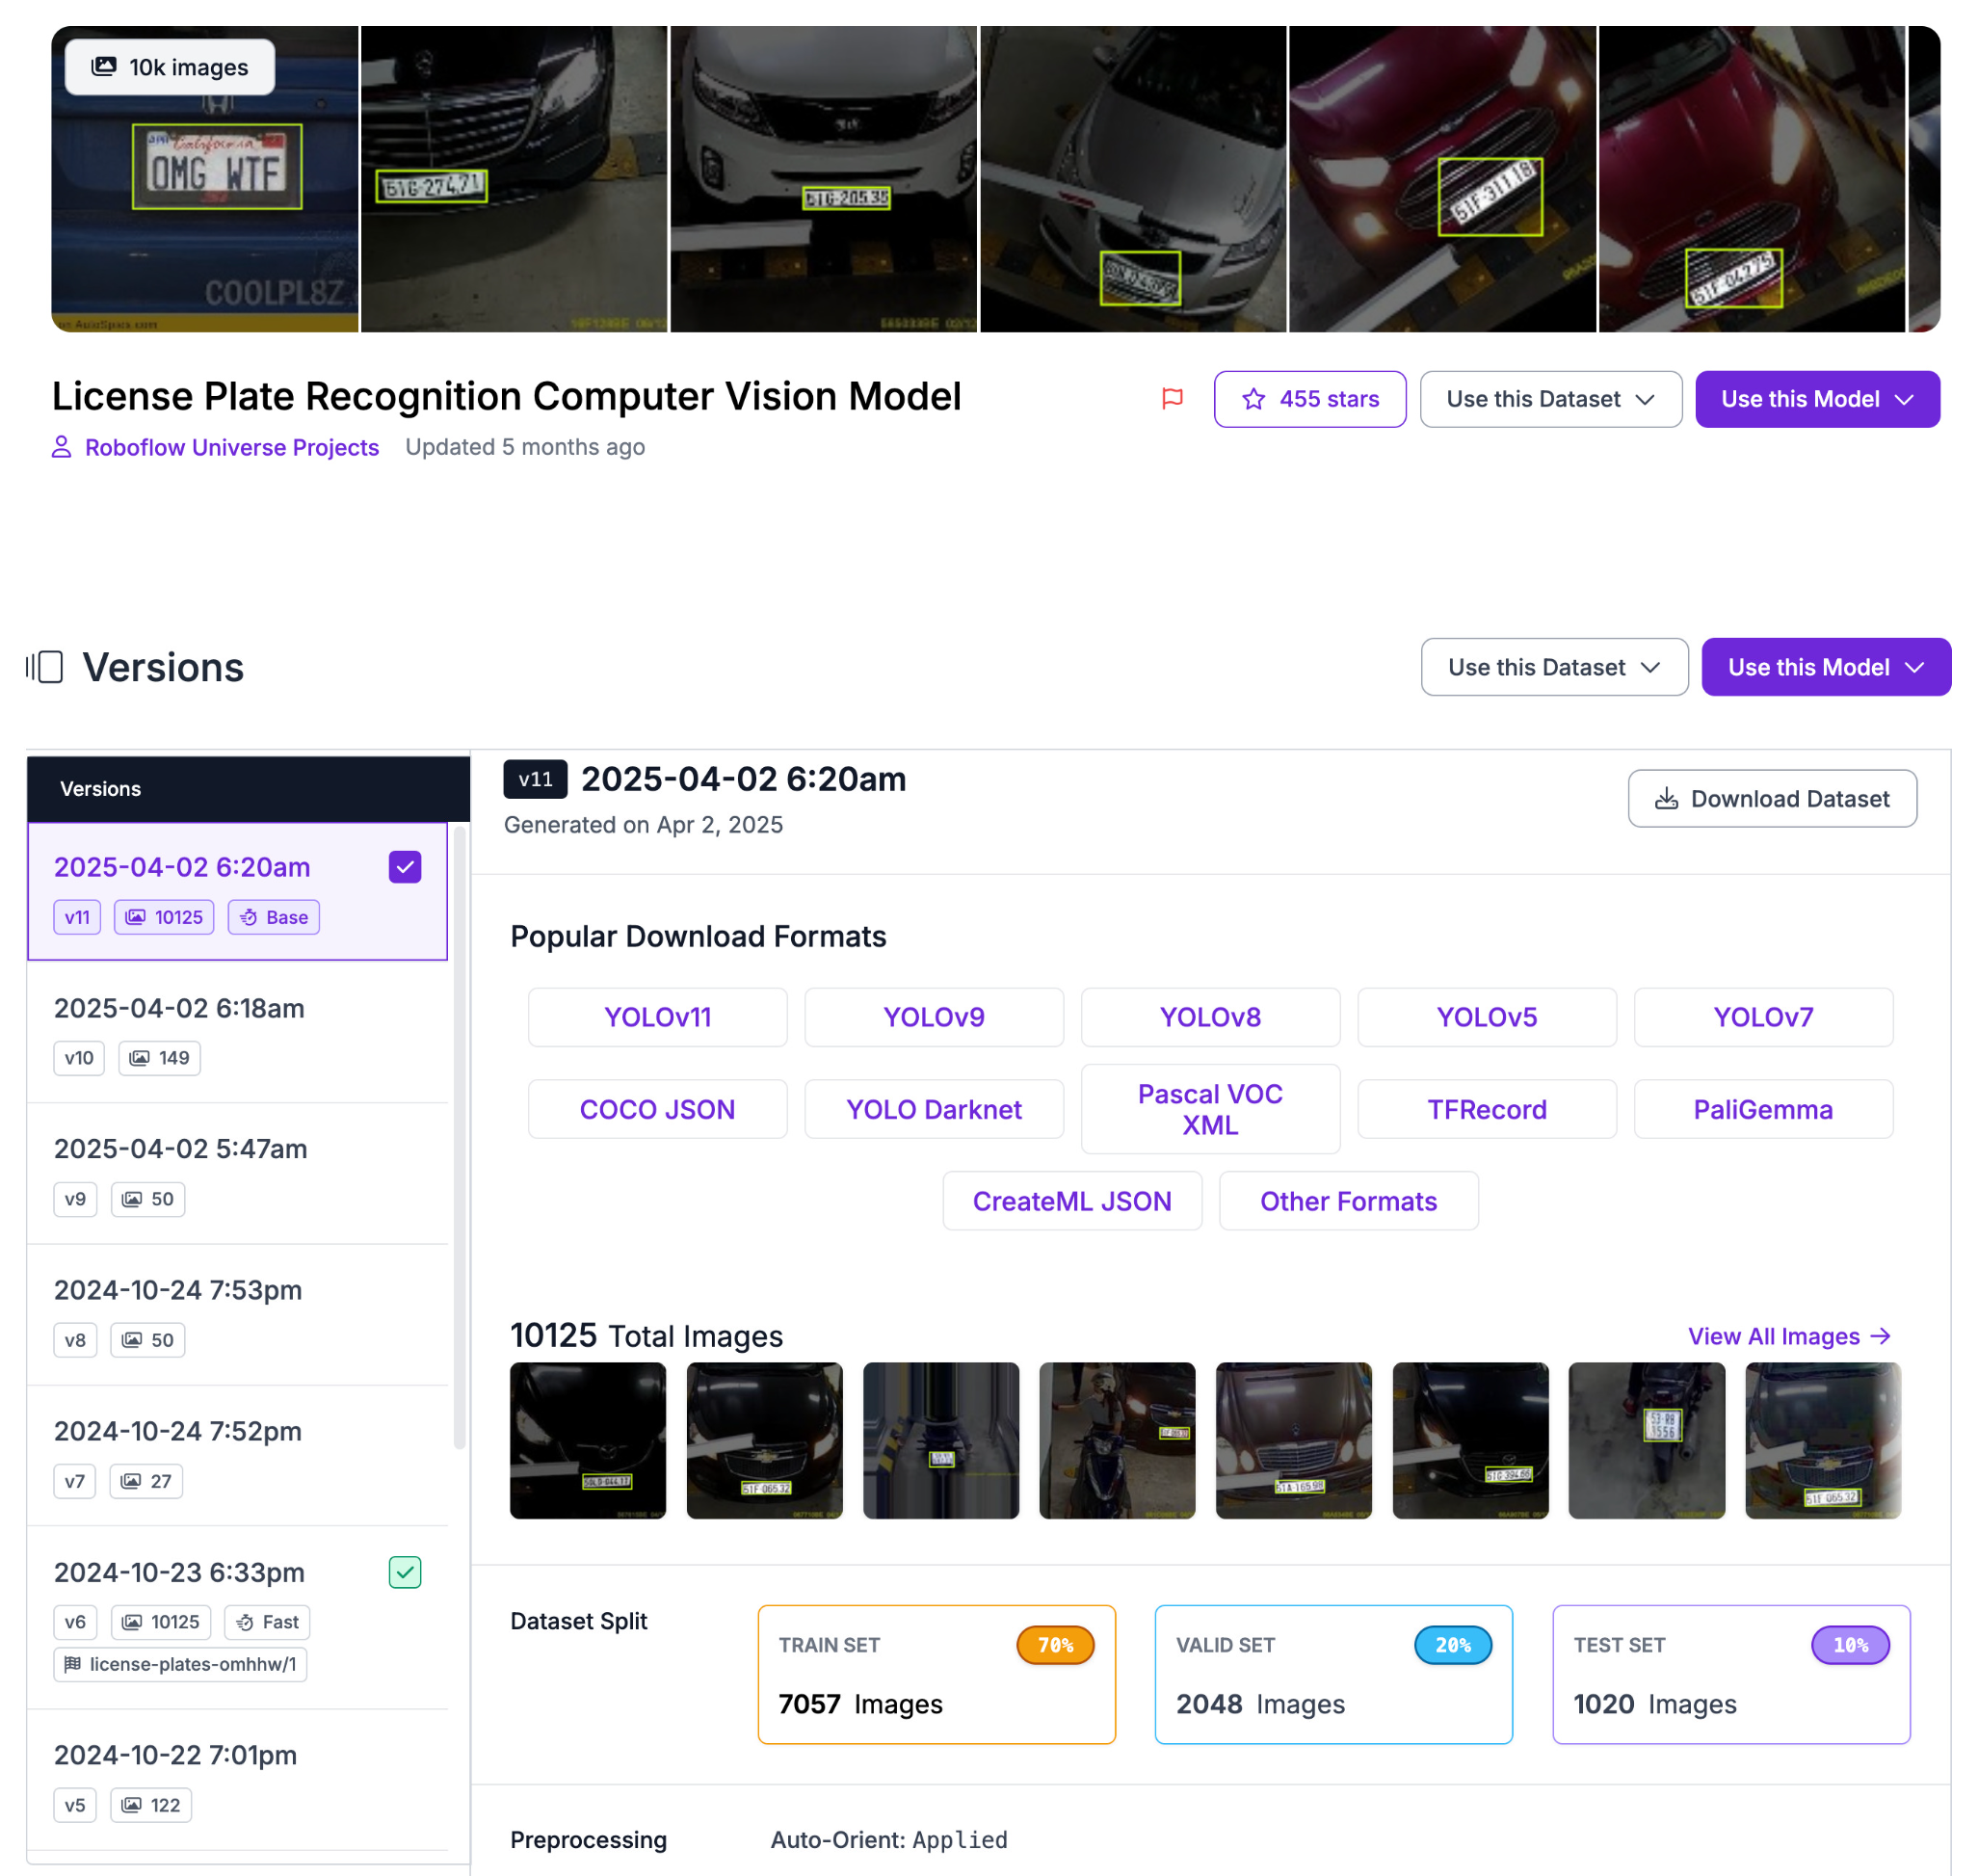Open the first dataset image thumbnail
Screen dimensions: 1978x1876
[x=587, y=1440]
